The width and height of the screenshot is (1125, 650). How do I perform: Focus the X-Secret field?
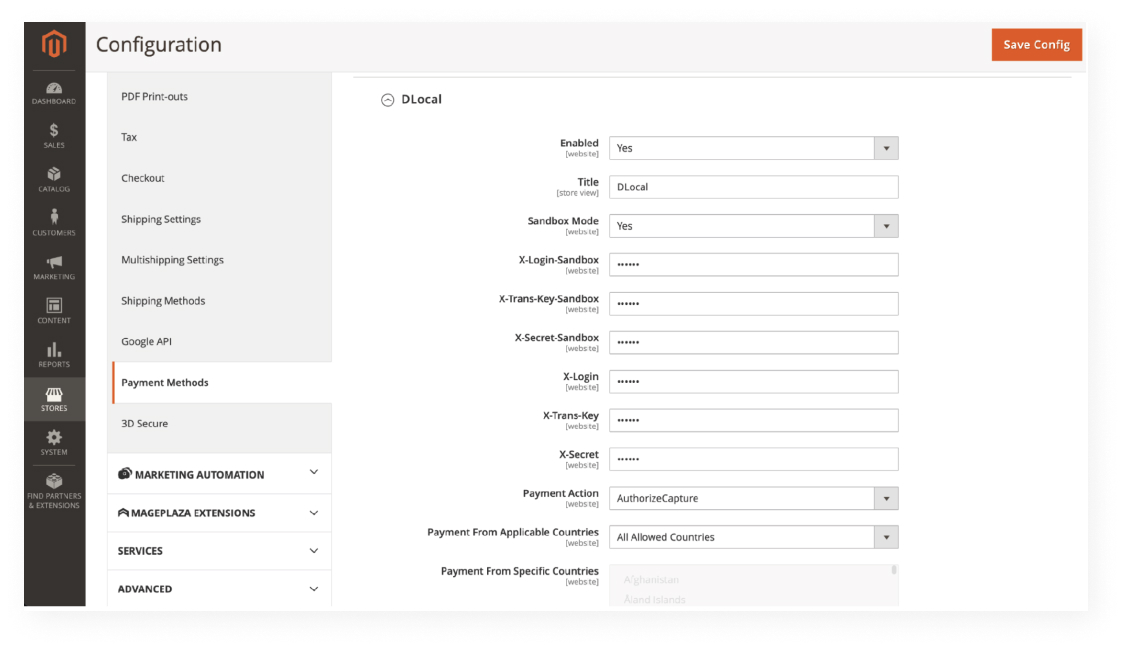tap(753, 459)
